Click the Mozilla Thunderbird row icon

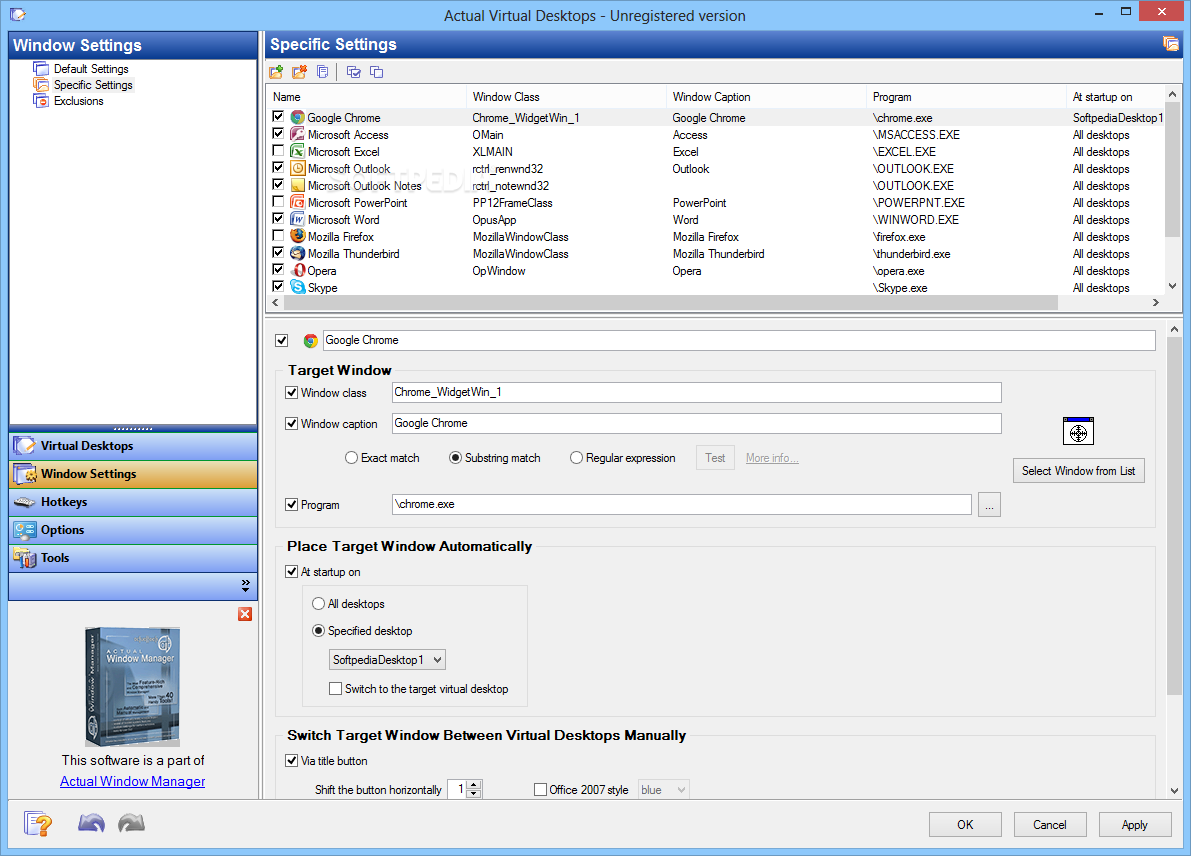(298, 254)
